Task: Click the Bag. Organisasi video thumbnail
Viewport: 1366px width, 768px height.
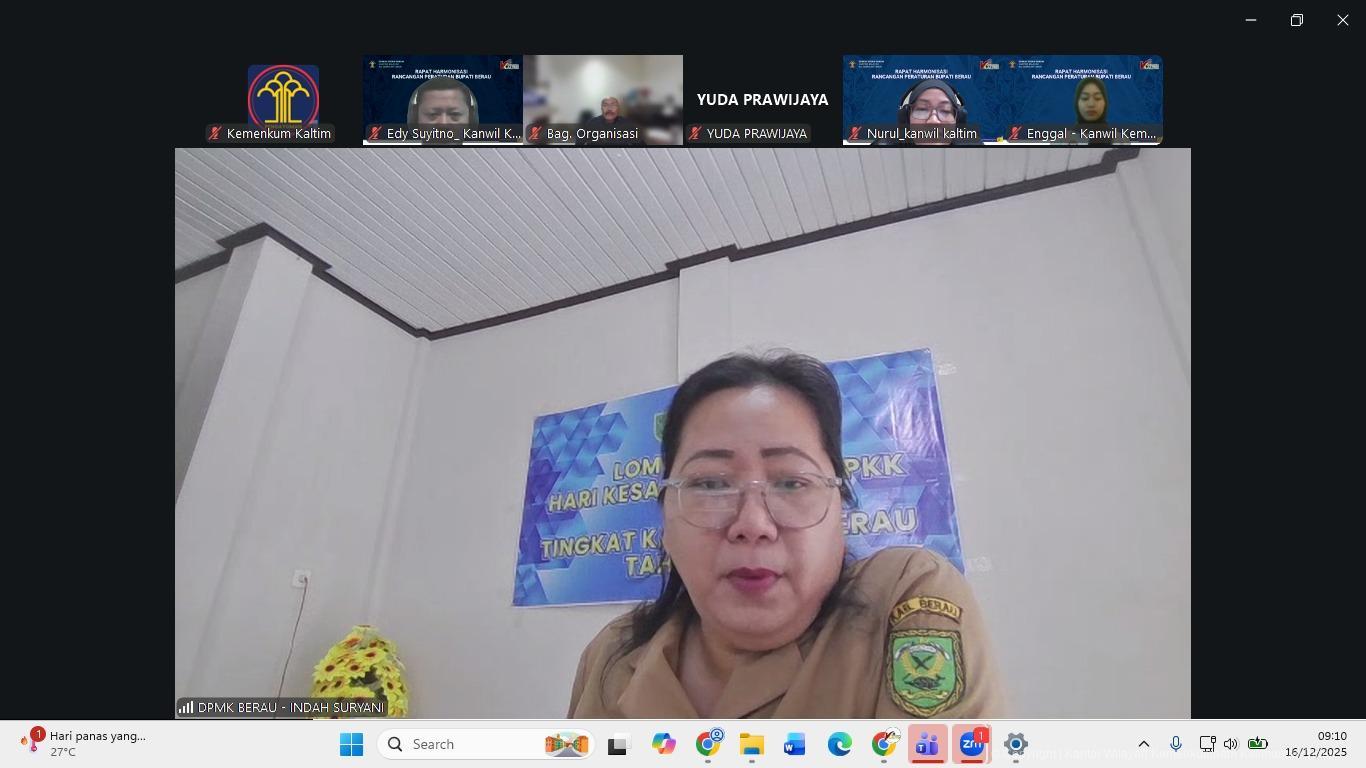Action: click(x=603, y=100)
